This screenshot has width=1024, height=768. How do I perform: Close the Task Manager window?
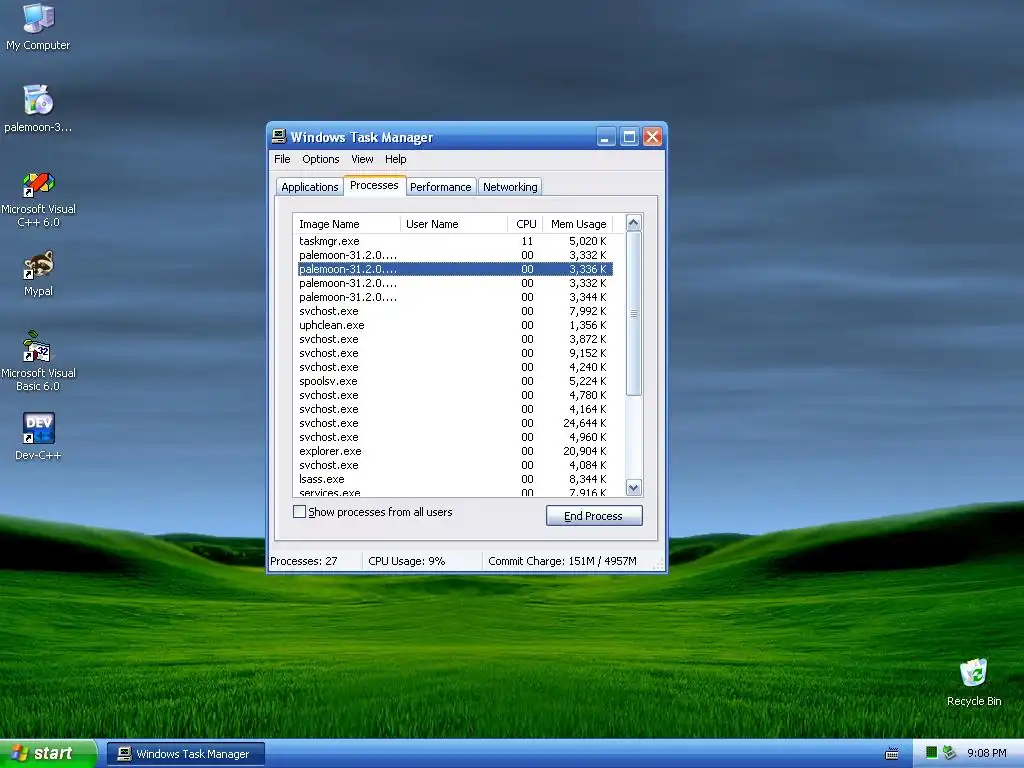652,136
